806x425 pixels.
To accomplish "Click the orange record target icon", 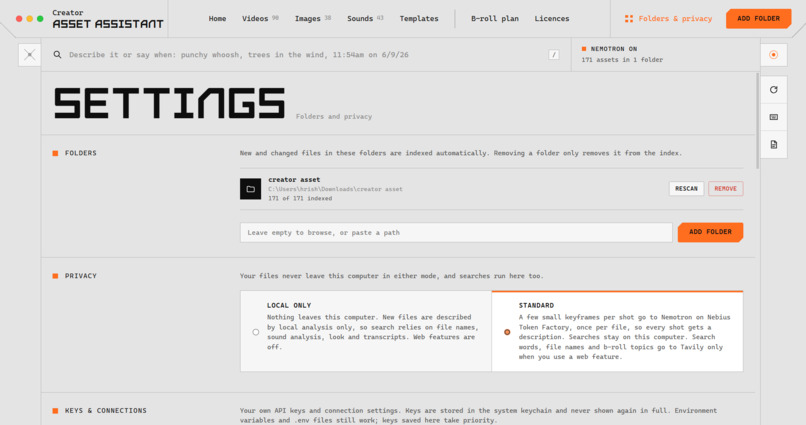I will tap(773, 54).
